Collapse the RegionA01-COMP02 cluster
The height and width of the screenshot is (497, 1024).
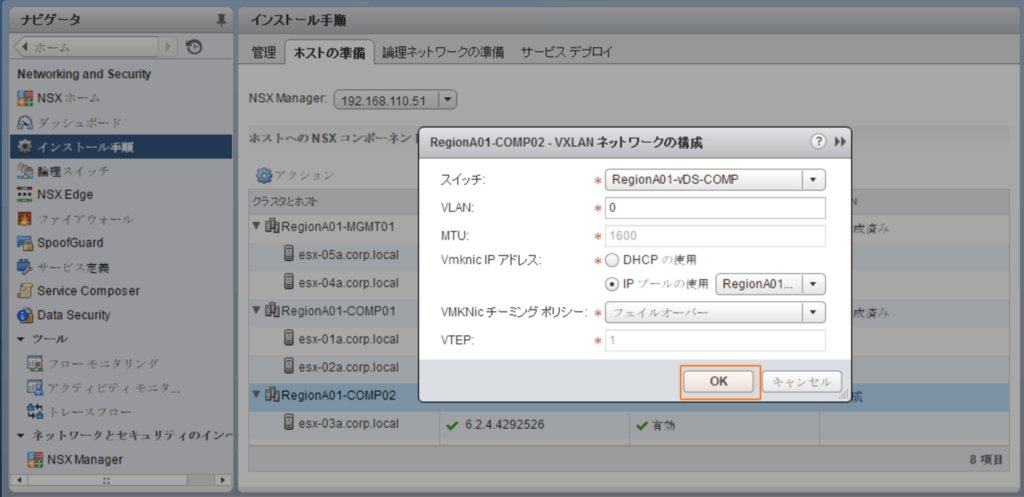coord(257,394)
